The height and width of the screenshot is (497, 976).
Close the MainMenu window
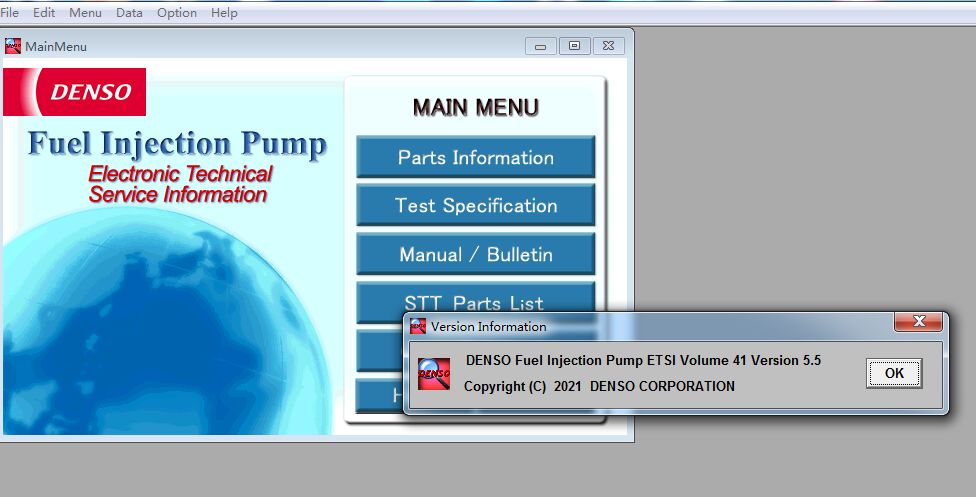coord(609,46)
